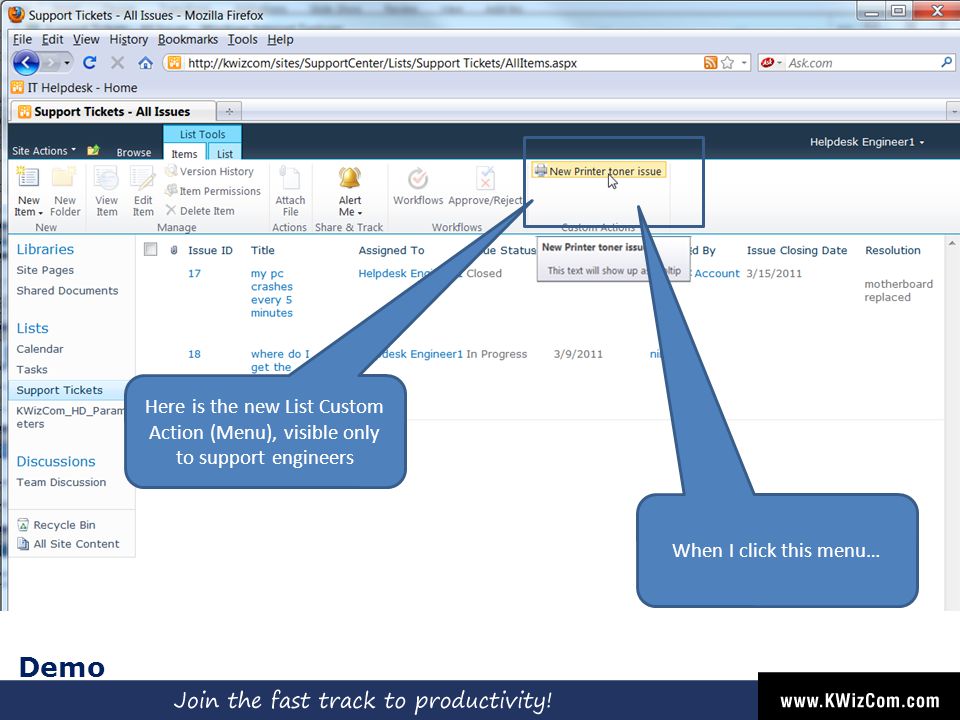Open the 'my pc crashes every 5 minutes' ticket
This screenshot has width=960, height=720.
[272, 293]
